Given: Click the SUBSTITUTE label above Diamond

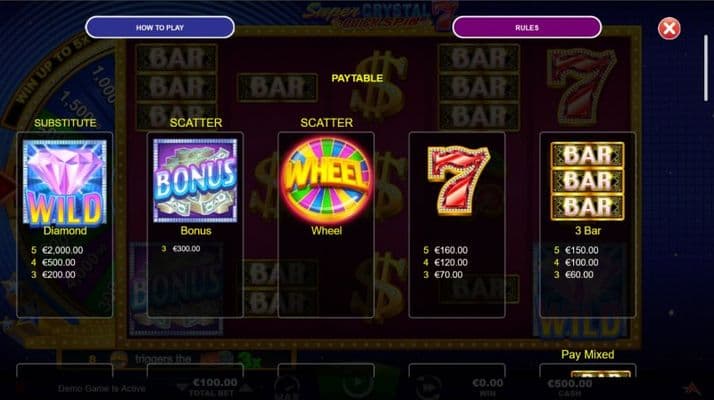Looking at the screenshot, I should (65, 123).
